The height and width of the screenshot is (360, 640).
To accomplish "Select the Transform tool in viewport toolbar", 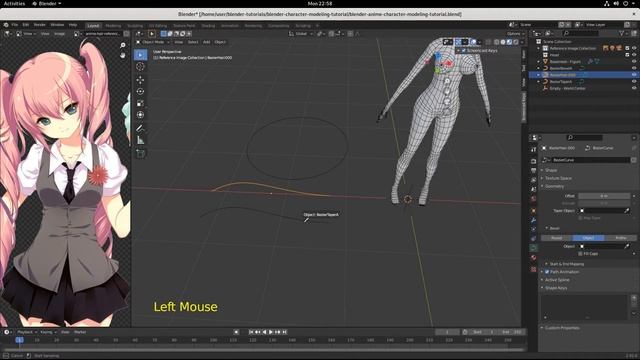I will [x=140, y=115].
